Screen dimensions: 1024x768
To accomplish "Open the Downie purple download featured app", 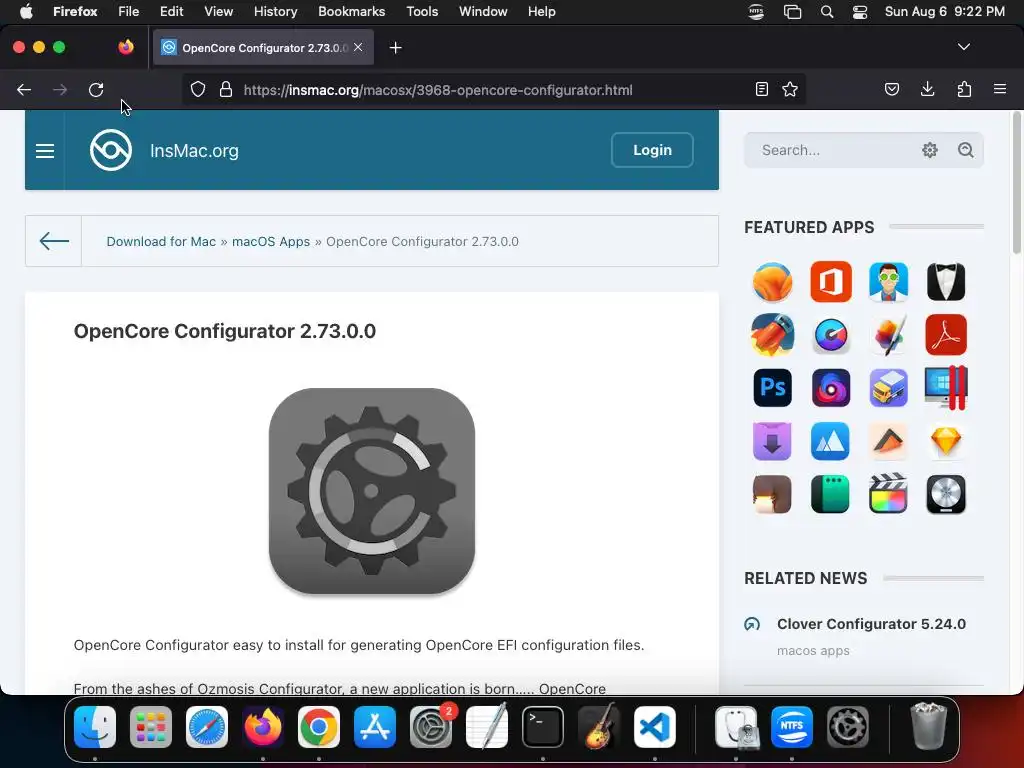I will [x=773, y=441].
